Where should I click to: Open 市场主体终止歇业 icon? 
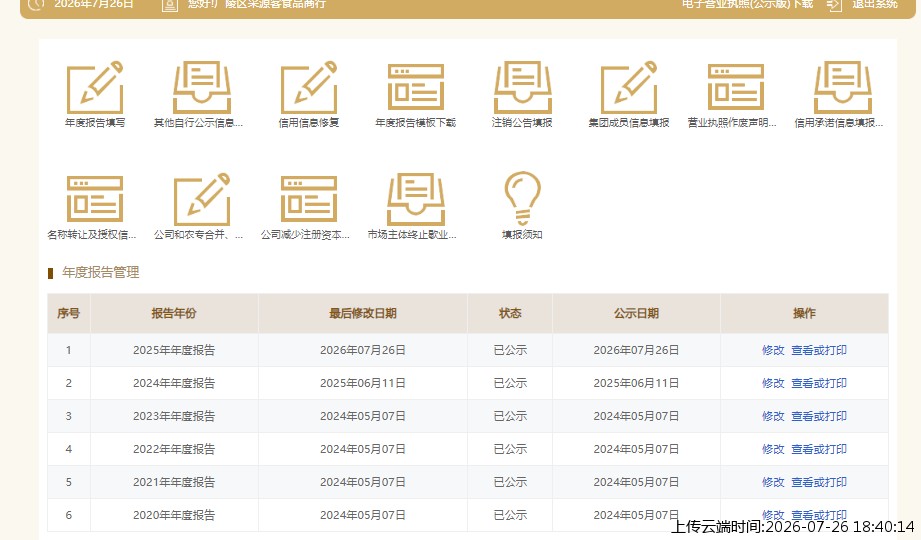coord(415,199)
